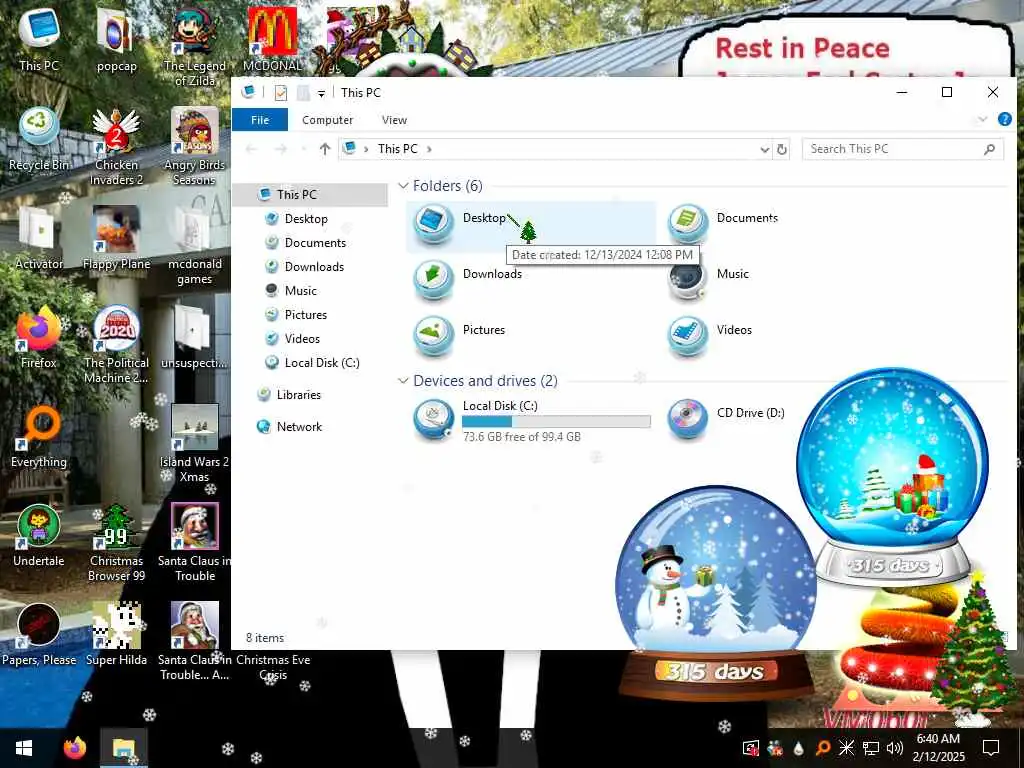This screenshot has height=768, width=1024.
Task: Open CD Drive (D:)
Action: [726, 420]
